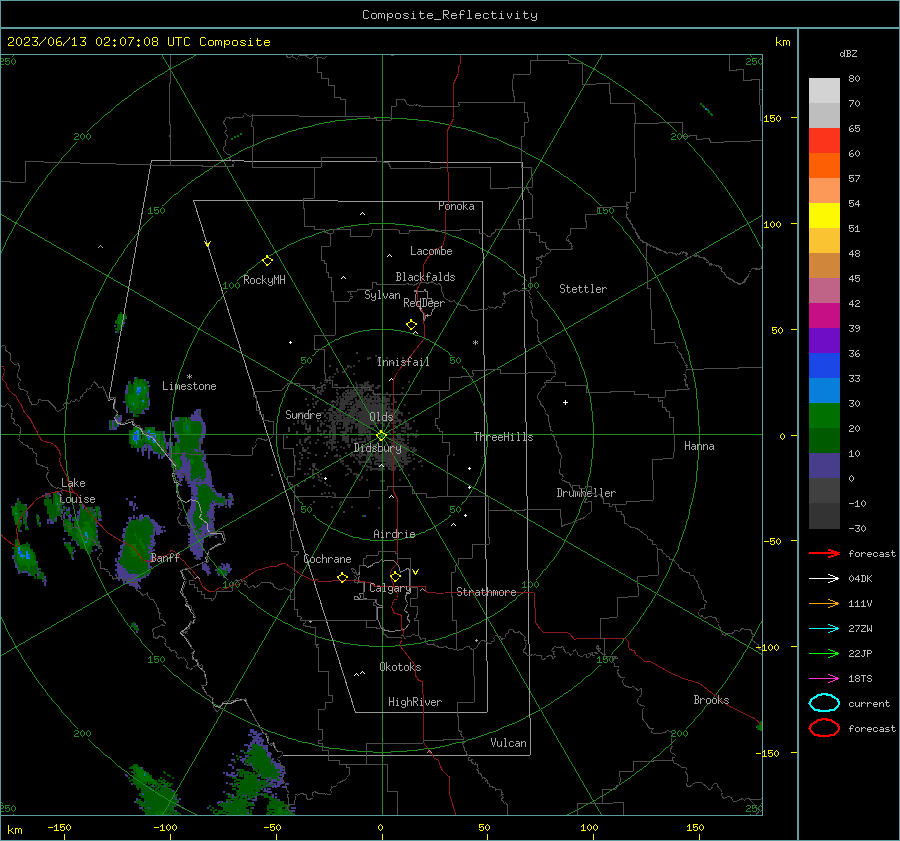Click the Brooks town label
This screenshot has width=900, height=841.
coord(711,700)
